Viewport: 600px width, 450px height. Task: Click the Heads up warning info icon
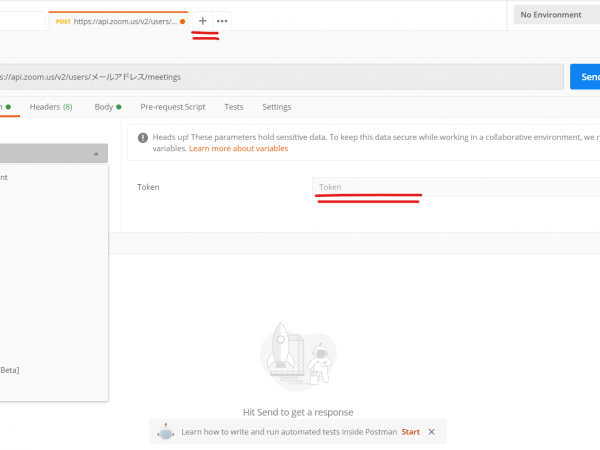point(143,138)
